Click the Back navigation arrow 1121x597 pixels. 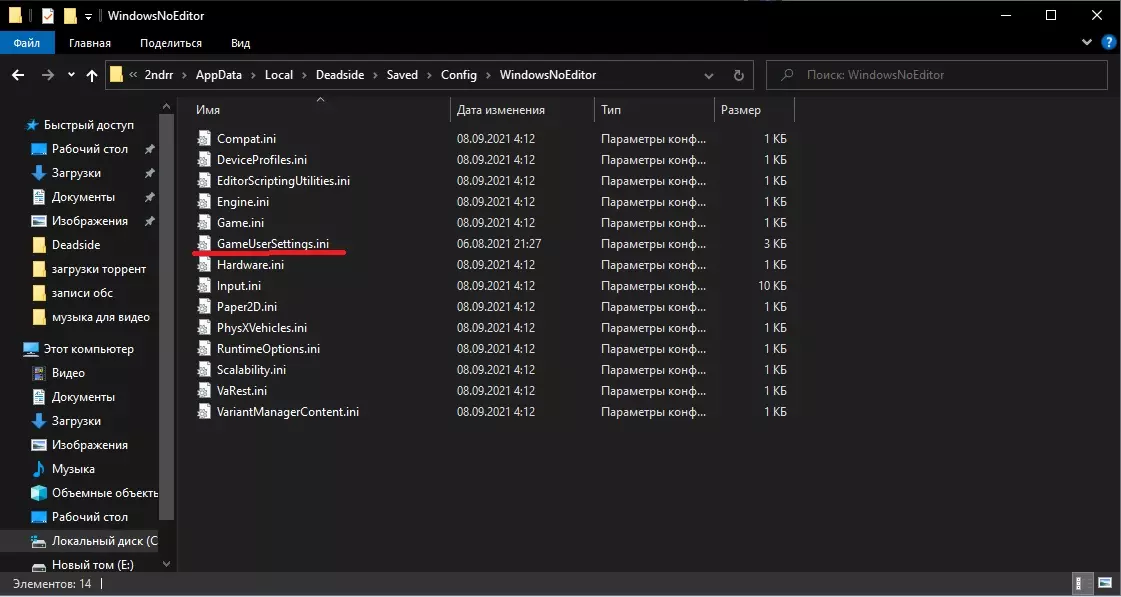click(18, 75)
